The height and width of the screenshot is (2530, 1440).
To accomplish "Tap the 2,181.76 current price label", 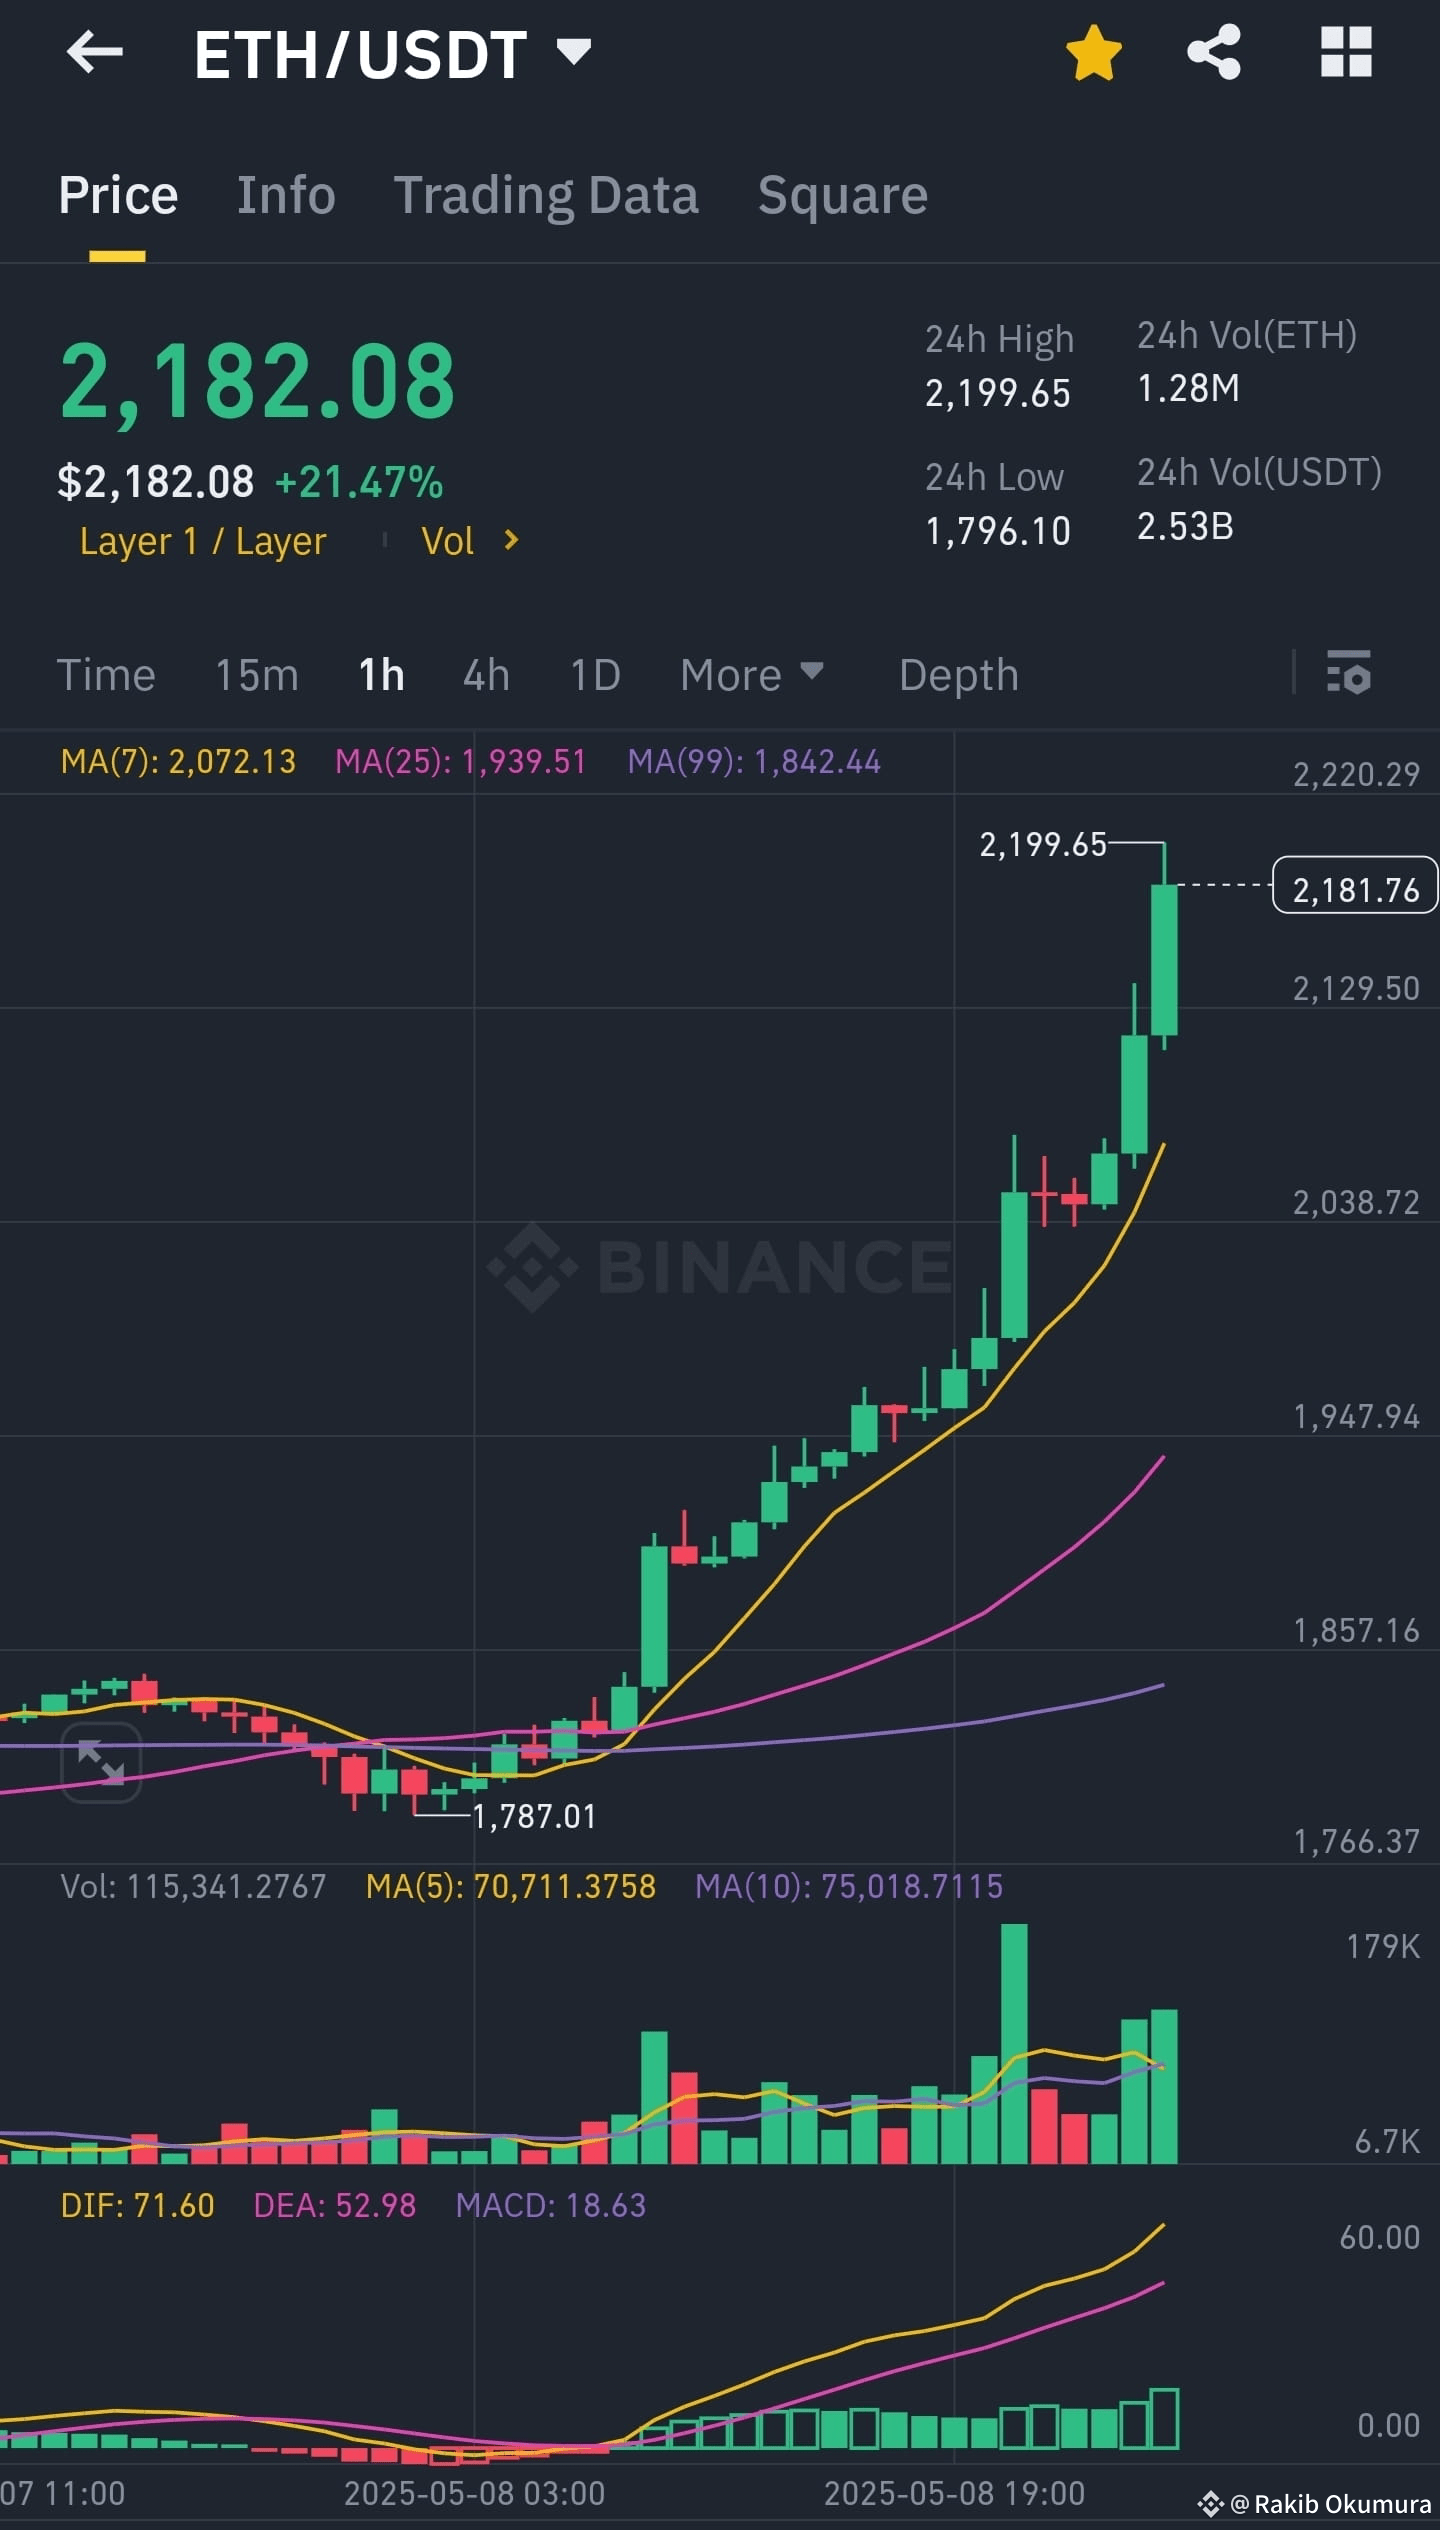I will coord(1355,886).
